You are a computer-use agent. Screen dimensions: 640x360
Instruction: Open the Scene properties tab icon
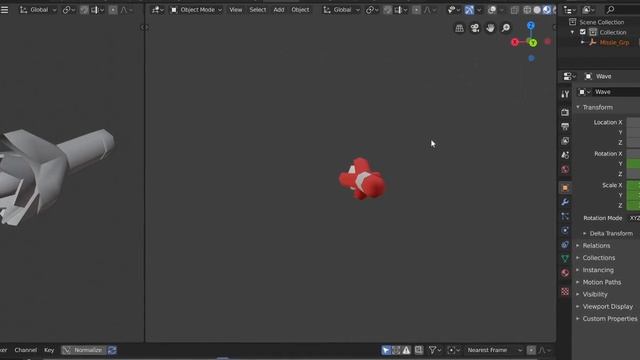click(x=565, y=155)
